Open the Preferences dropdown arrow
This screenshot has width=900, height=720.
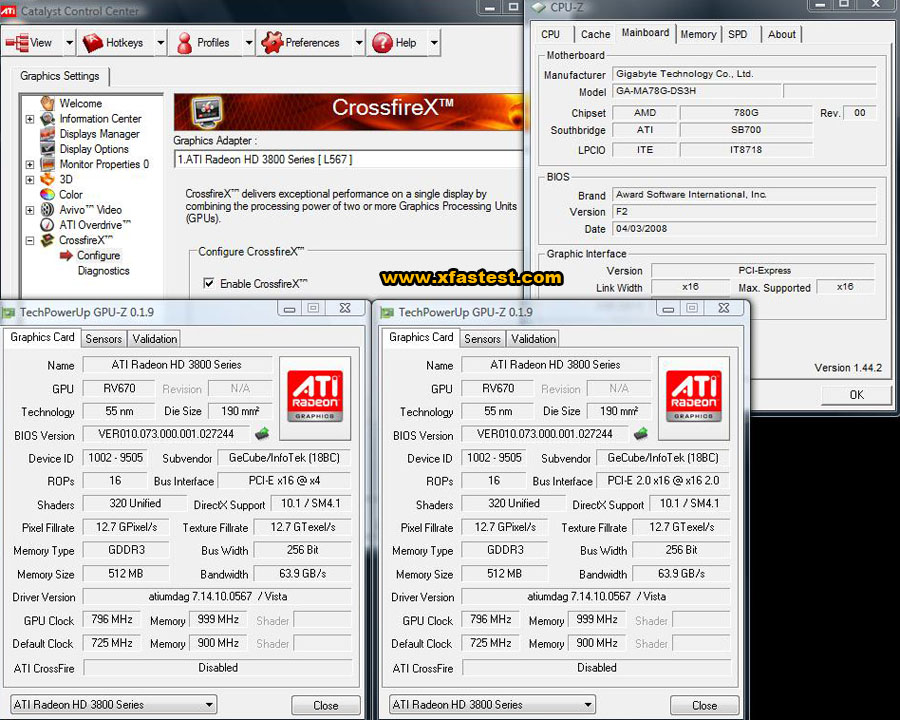tap(359, 43)
